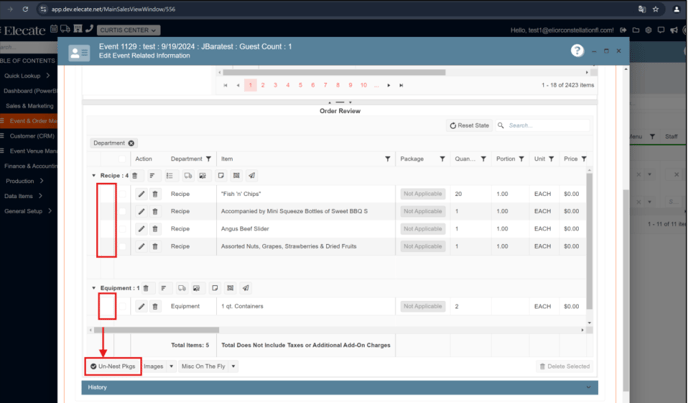The height and width of the screenshot is (403, 688).
Task: Click the browser address bar
Action: tap(338, 9)
